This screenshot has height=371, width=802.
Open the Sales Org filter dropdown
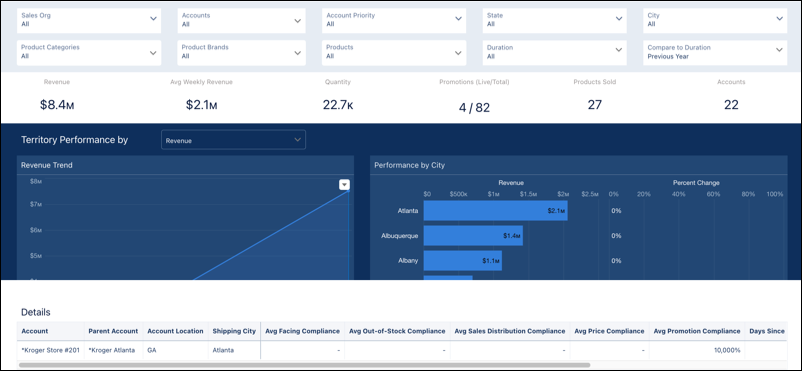[x=89, y=20]
